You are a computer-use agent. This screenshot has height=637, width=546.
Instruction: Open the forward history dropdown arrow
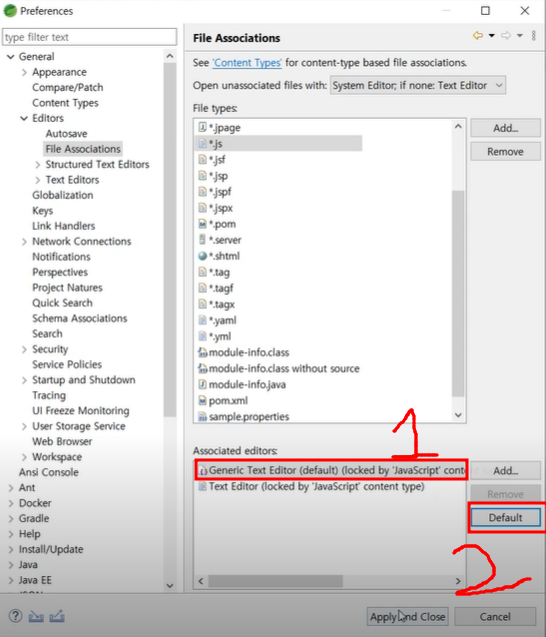[x=520, y=36]
